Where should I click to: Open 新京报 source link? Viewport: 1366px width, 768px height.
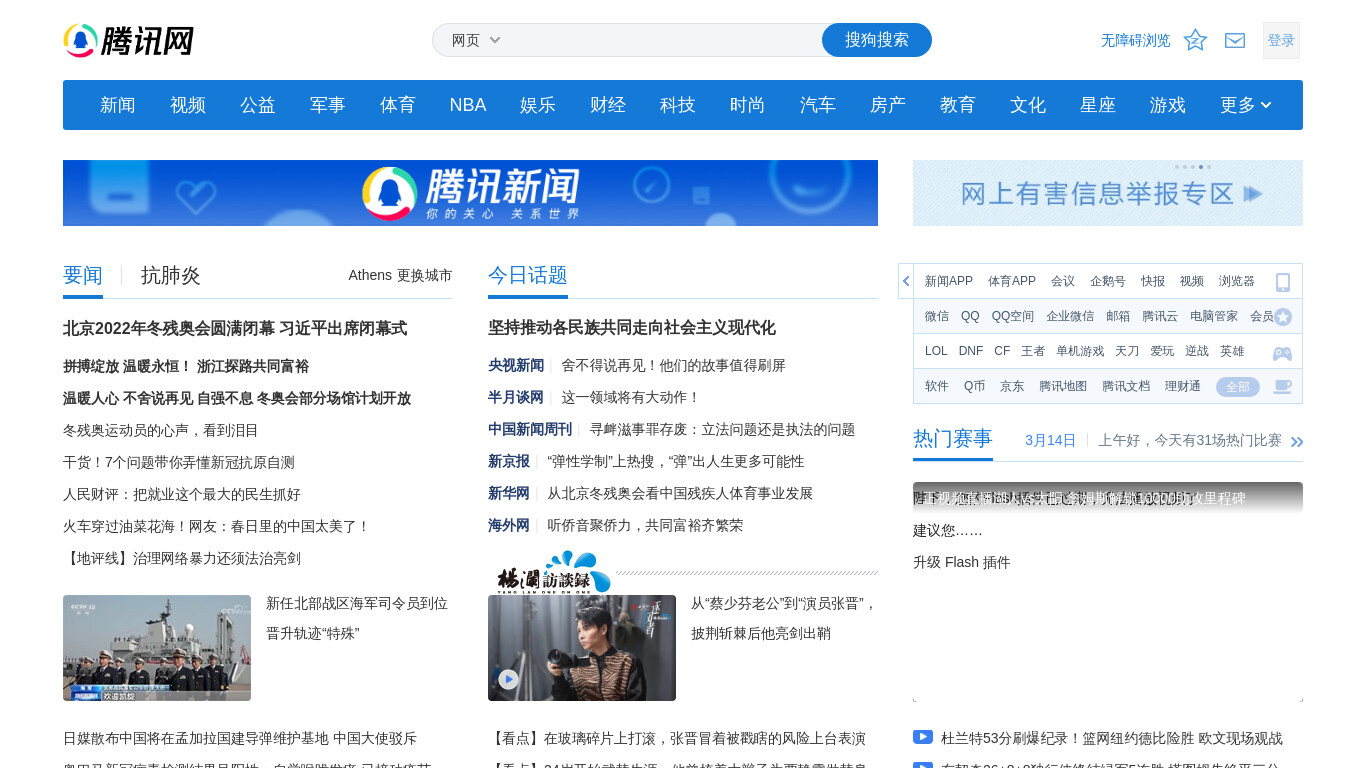[x=509, y=462]
